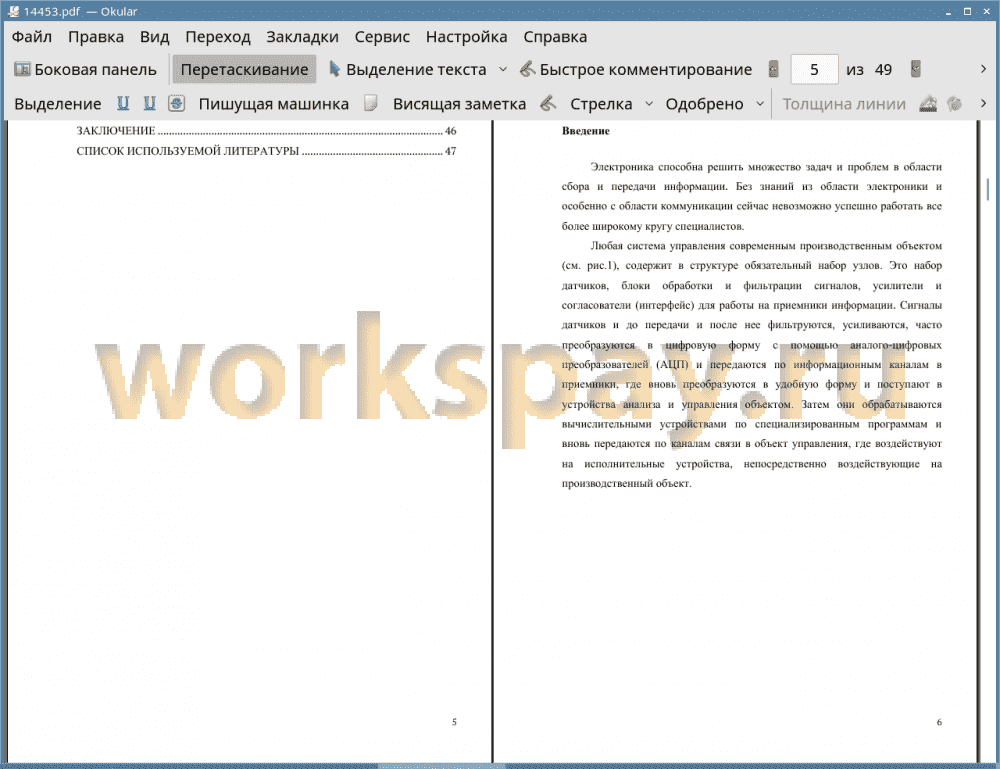Click the last icon before annotation toolbar chevron
This screenshot has width=1000, height=769.
(954, 103)
